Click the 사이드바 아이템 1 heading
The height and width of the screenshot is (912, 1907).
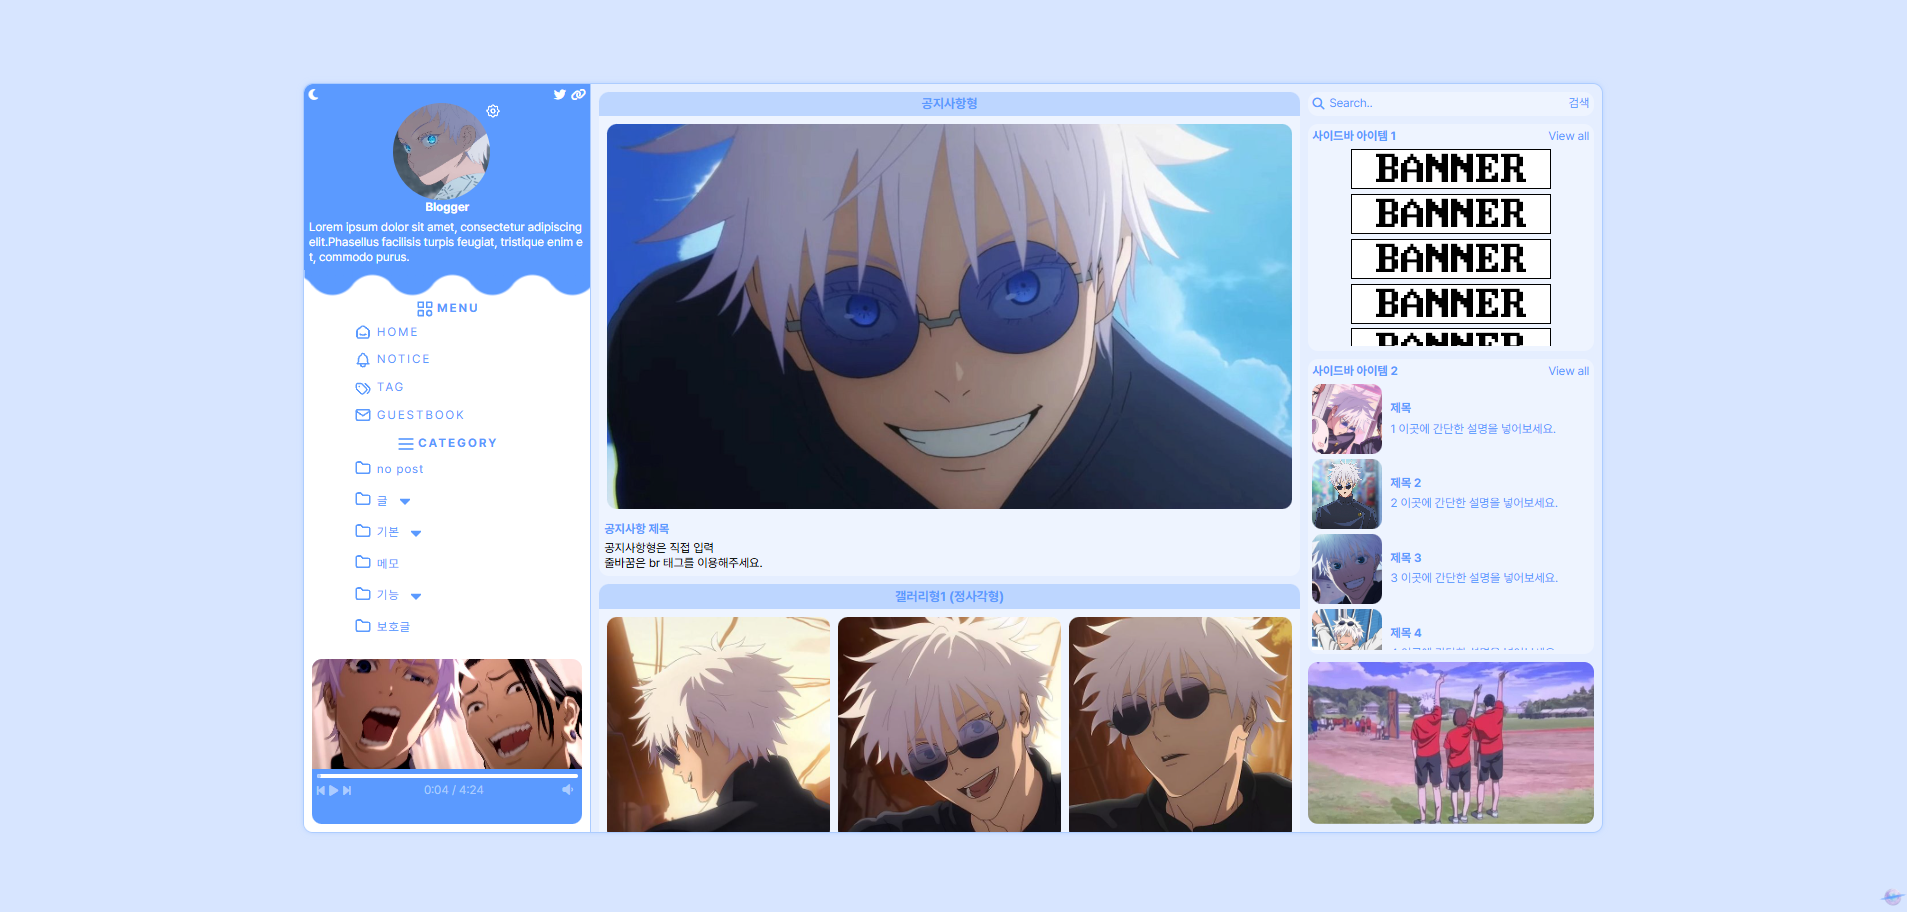point(1354,136)
